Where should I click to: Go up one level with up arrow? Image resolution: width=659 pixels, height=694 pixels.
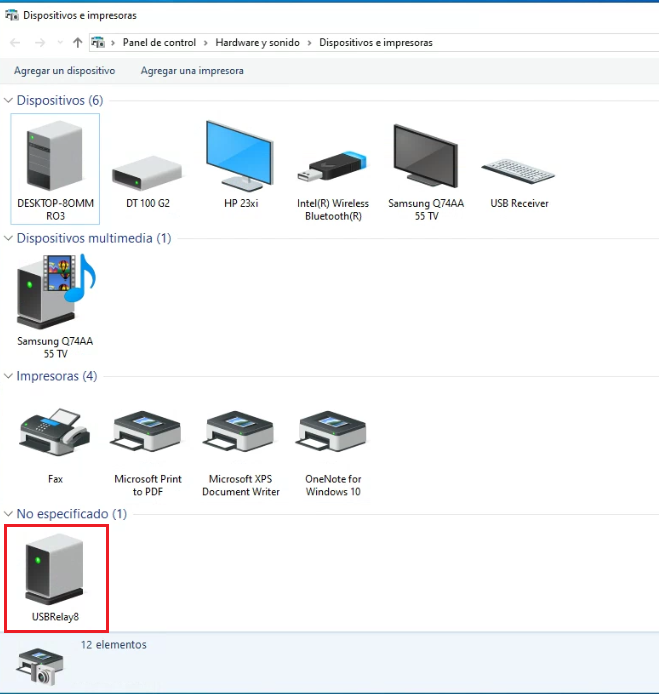click(x=78, y=42)
